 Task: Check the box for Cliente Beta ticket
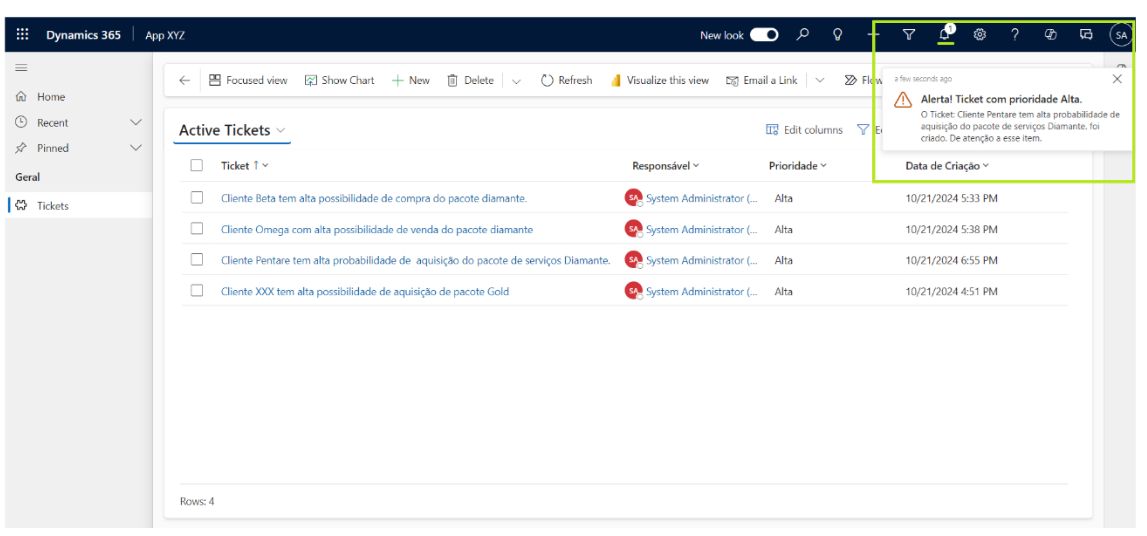pos(197,198)
